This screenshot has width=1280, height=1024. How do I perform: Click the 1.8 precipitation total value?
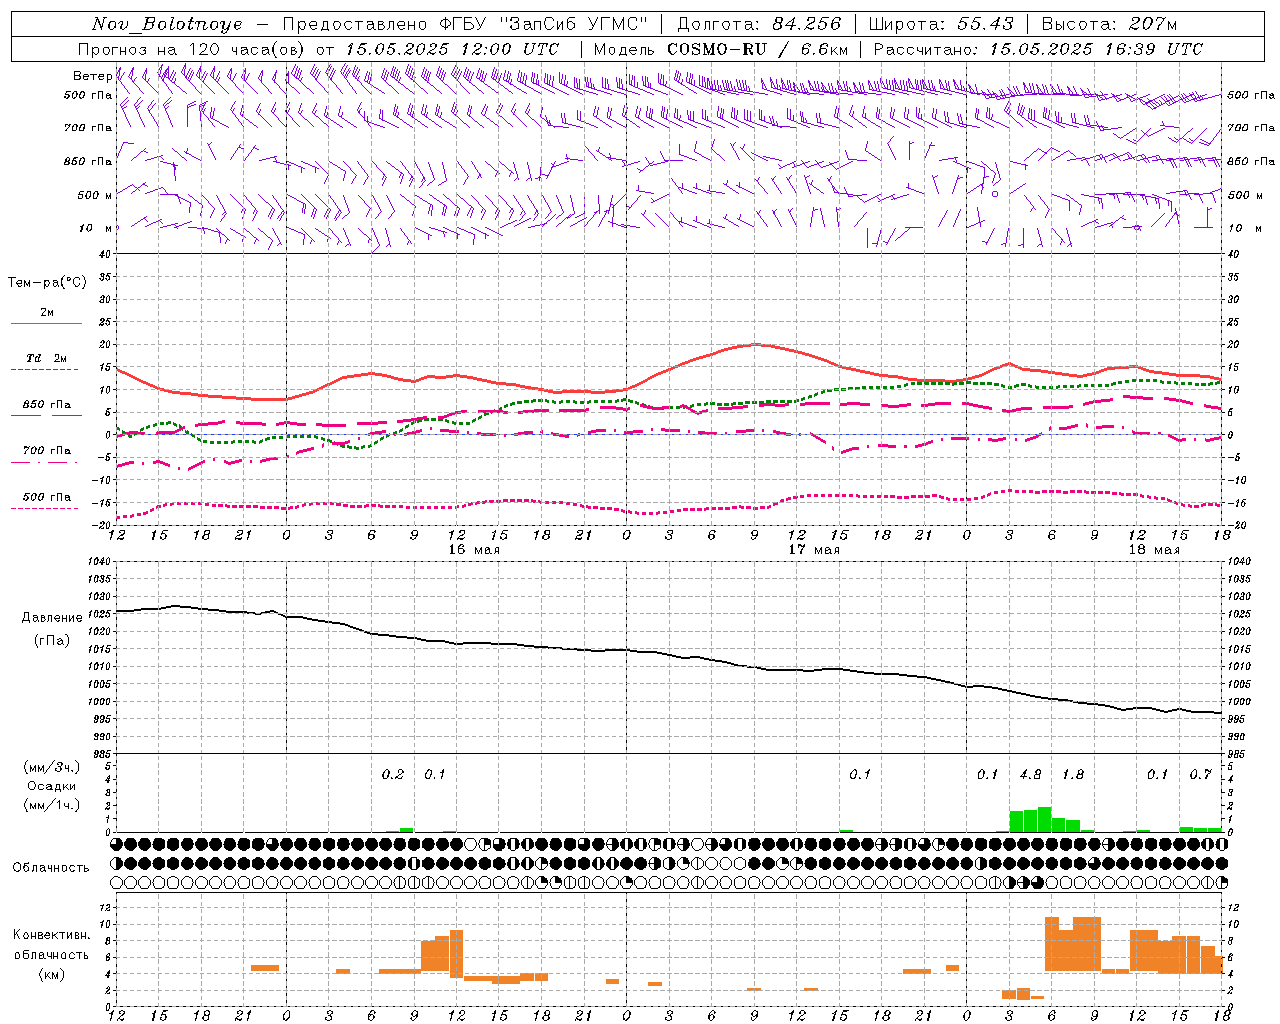[x=1073, y=774]
